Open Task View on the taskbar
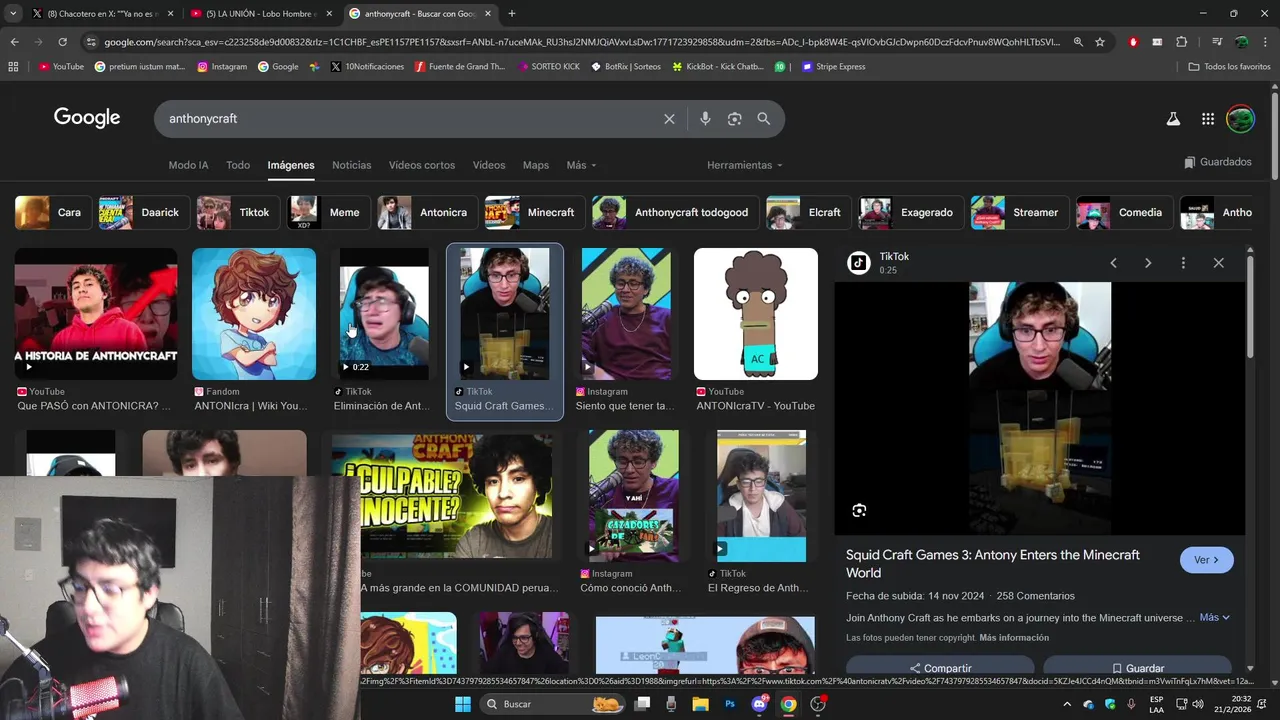Image resolution: width=1280 pixels, height=720 pixels. pyautogui.click(x=642, y=704)
